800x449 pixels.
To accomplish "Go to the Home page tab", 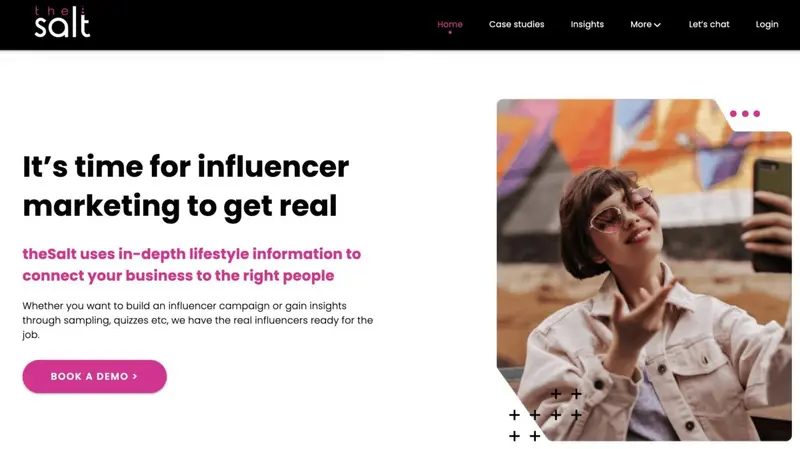I will click(450, 24).
